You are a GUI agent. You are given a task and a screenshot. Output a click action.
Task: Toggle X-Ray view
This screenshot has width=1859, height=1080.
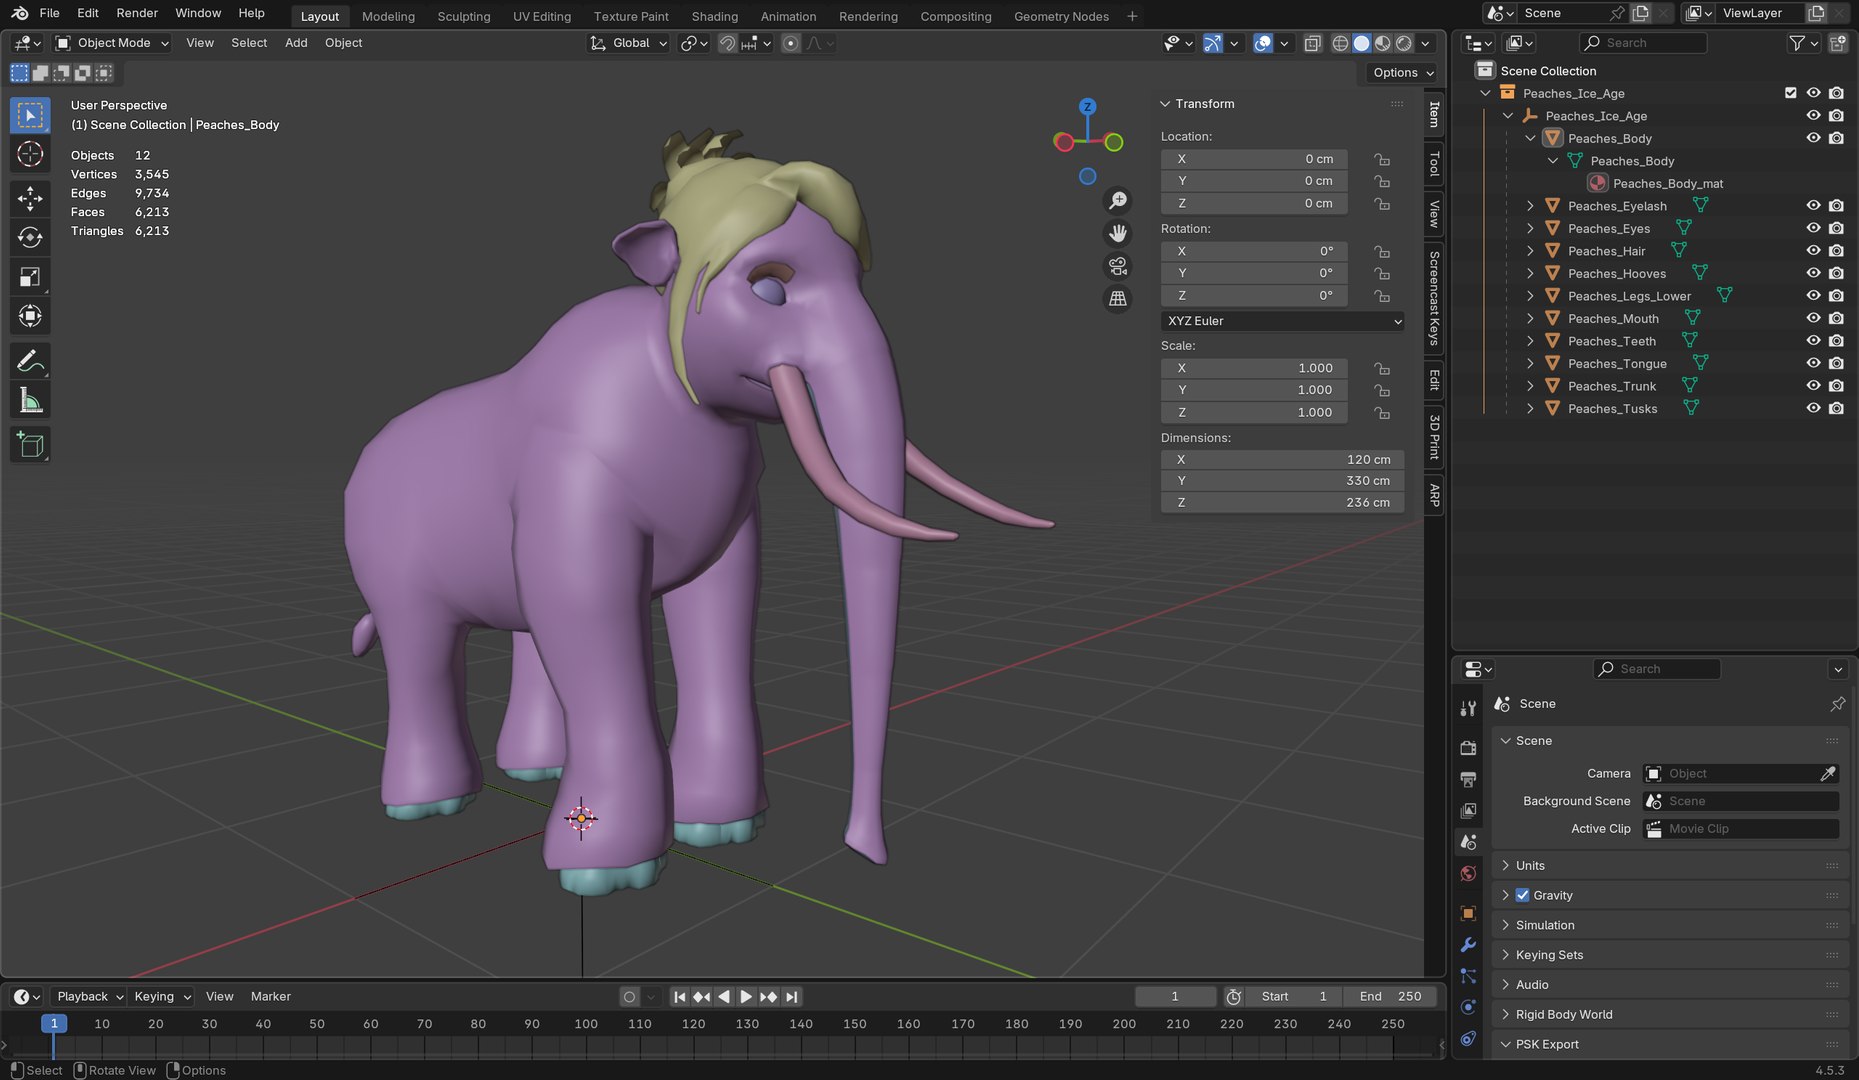click(x=1313, y=43)
